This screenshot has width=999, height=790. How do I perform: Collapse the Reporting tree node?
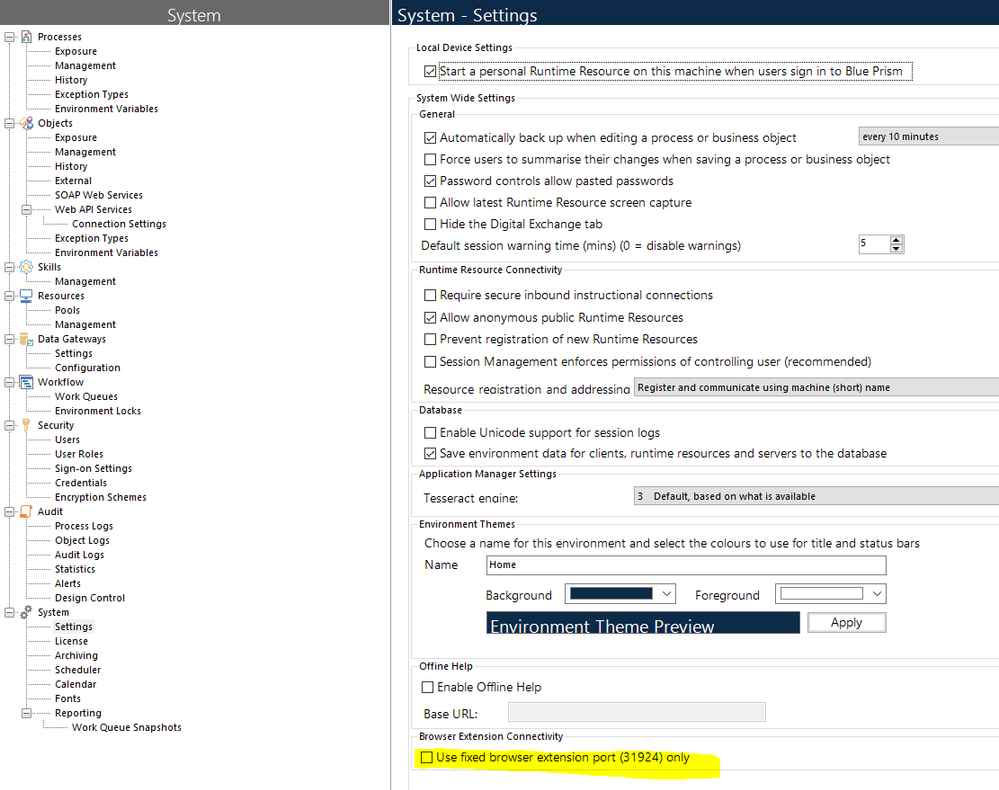tap(26, 713)
